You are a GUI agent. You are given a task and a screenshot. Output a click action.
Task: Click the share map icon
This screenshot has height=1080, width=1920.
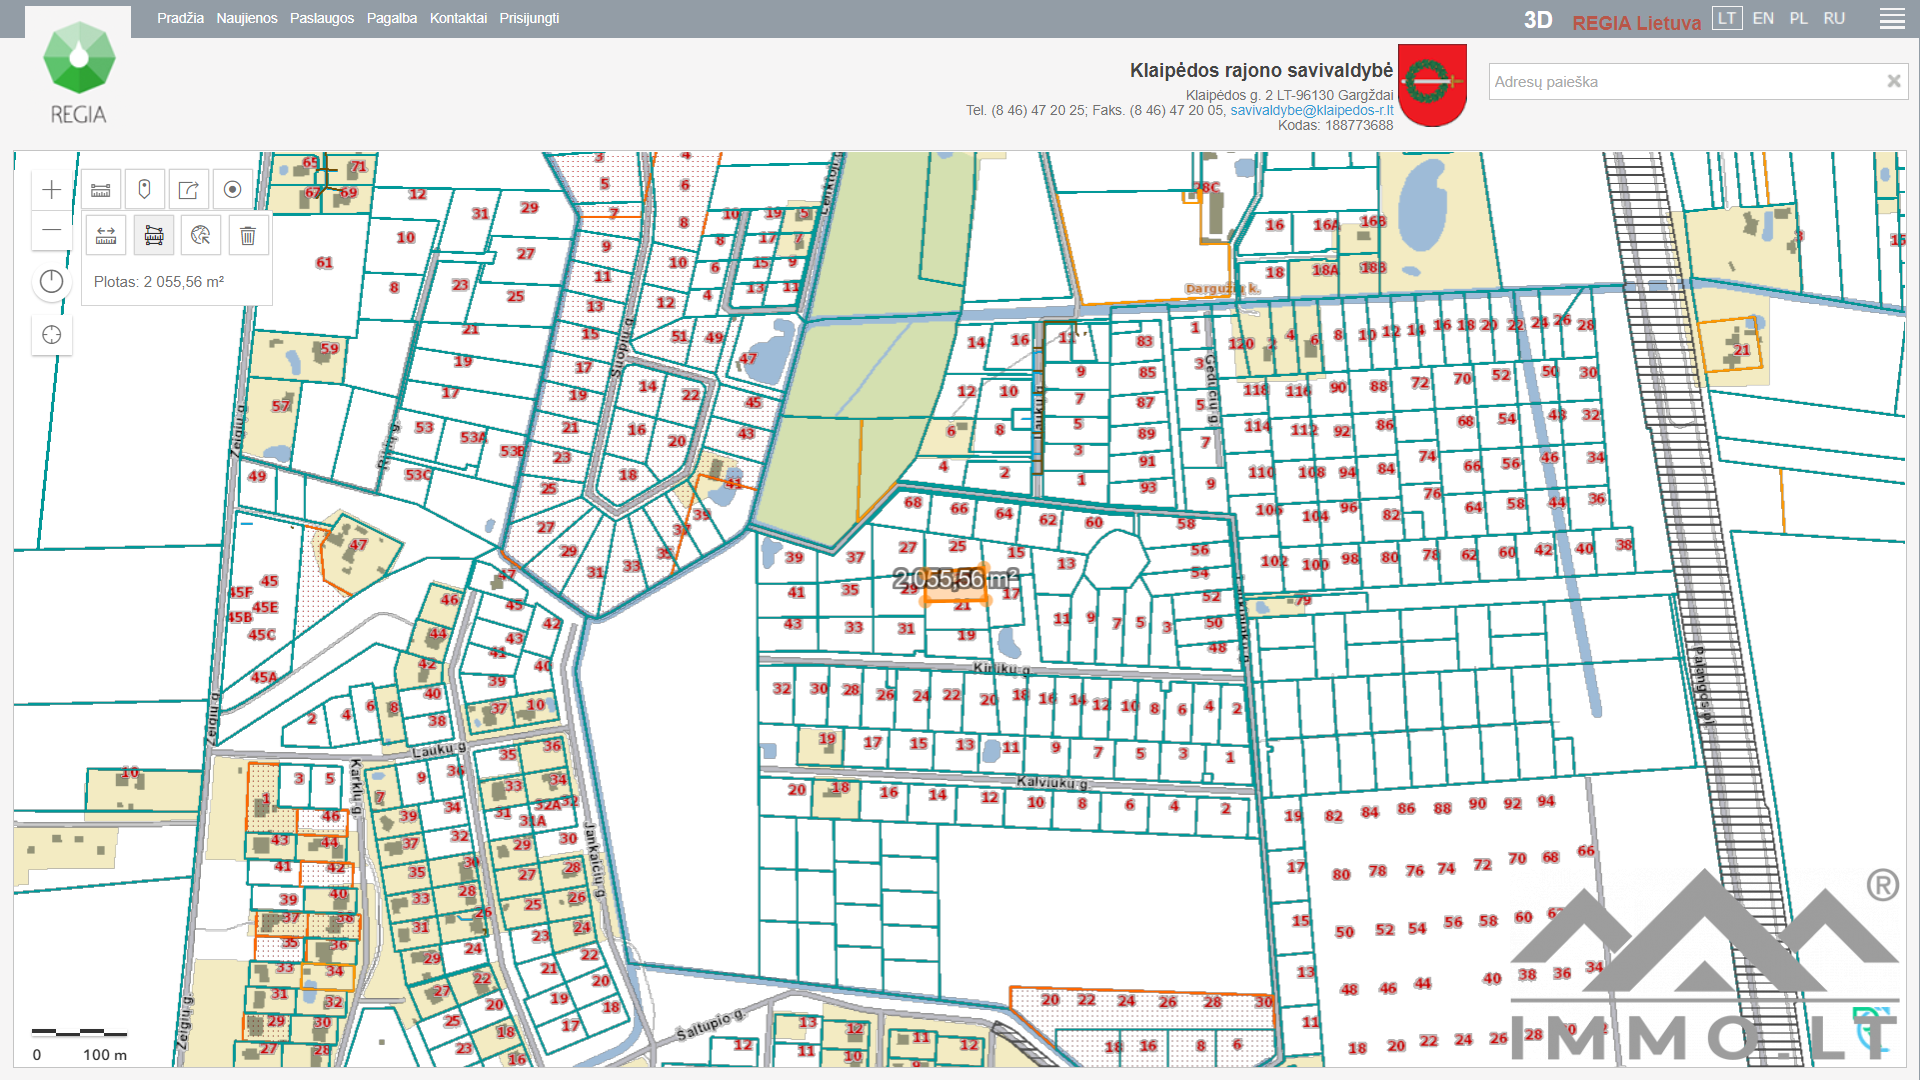click(x=188, y=190)
